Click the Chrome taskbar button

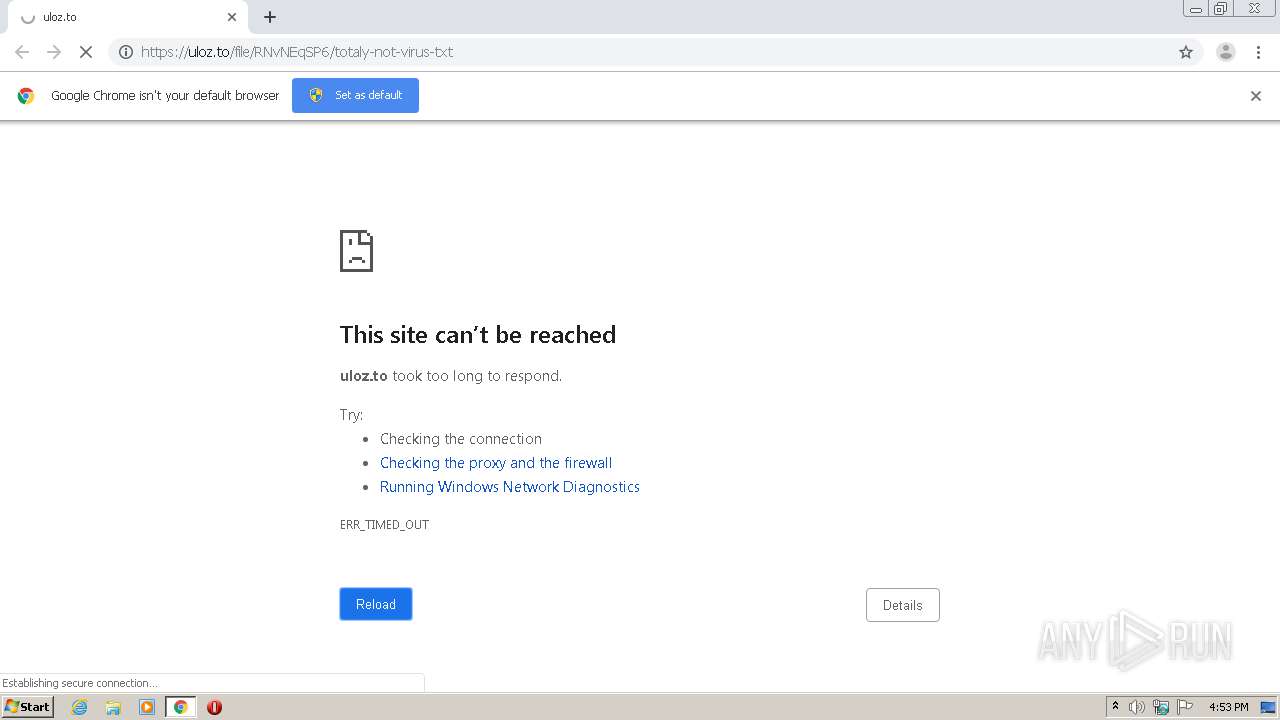click(x=181, y=707)
